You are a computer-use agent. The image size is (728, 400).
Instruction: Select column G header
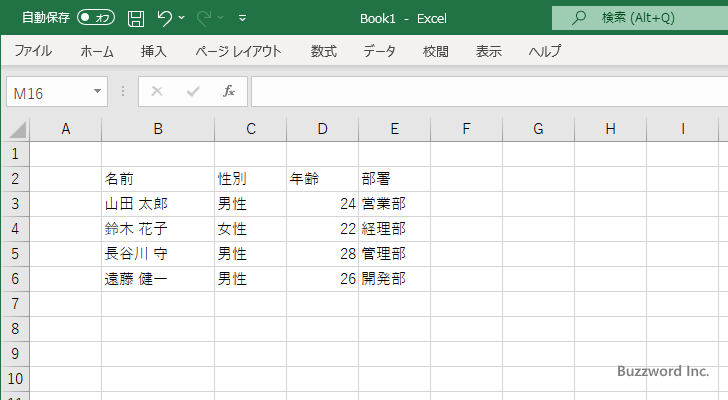click(538, 129)
